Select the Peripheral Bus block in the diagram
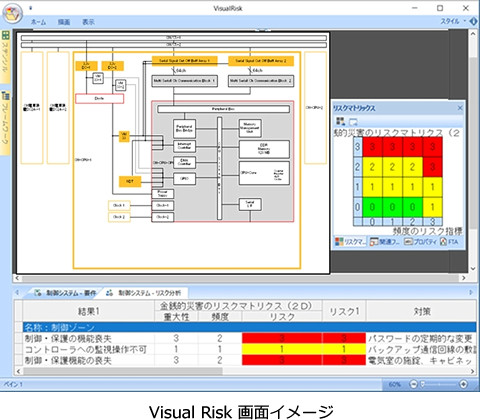The width and height of the screenshot is (480, 420). tap(223, 109)
